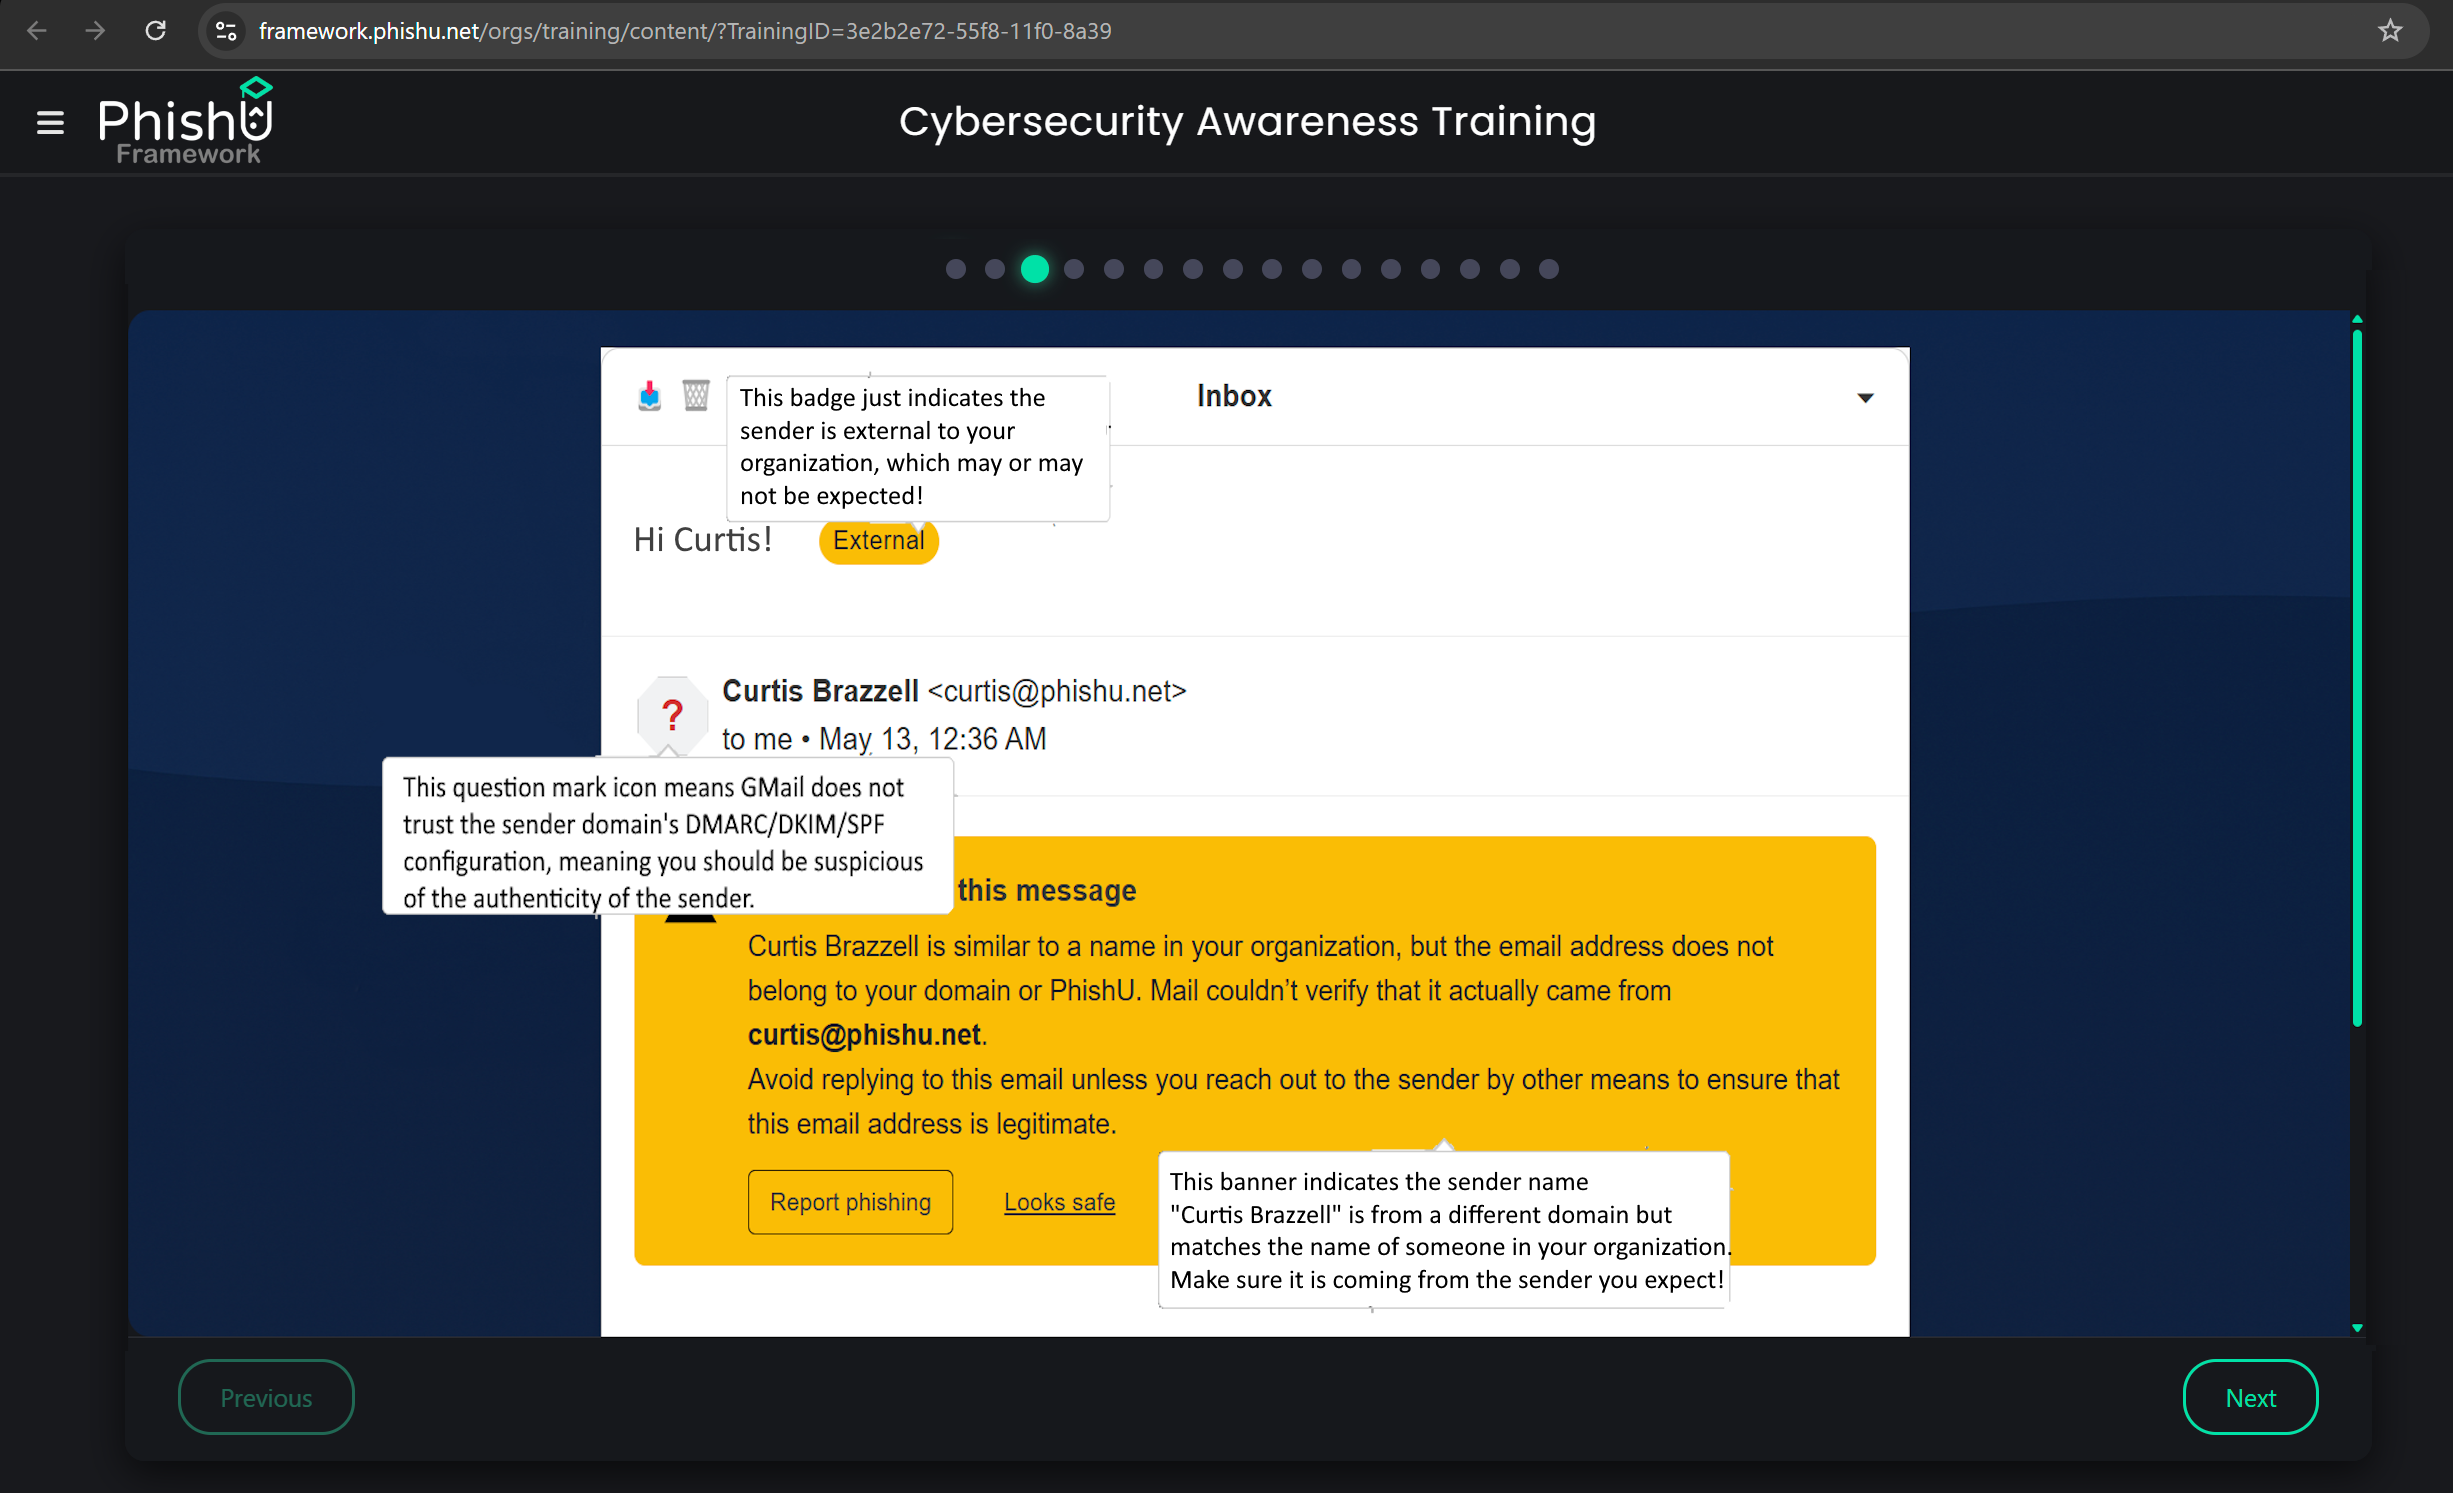Click the Looks safe link
Viewport: 2453px width, 1493px height.
[x=1059, y=1202]
